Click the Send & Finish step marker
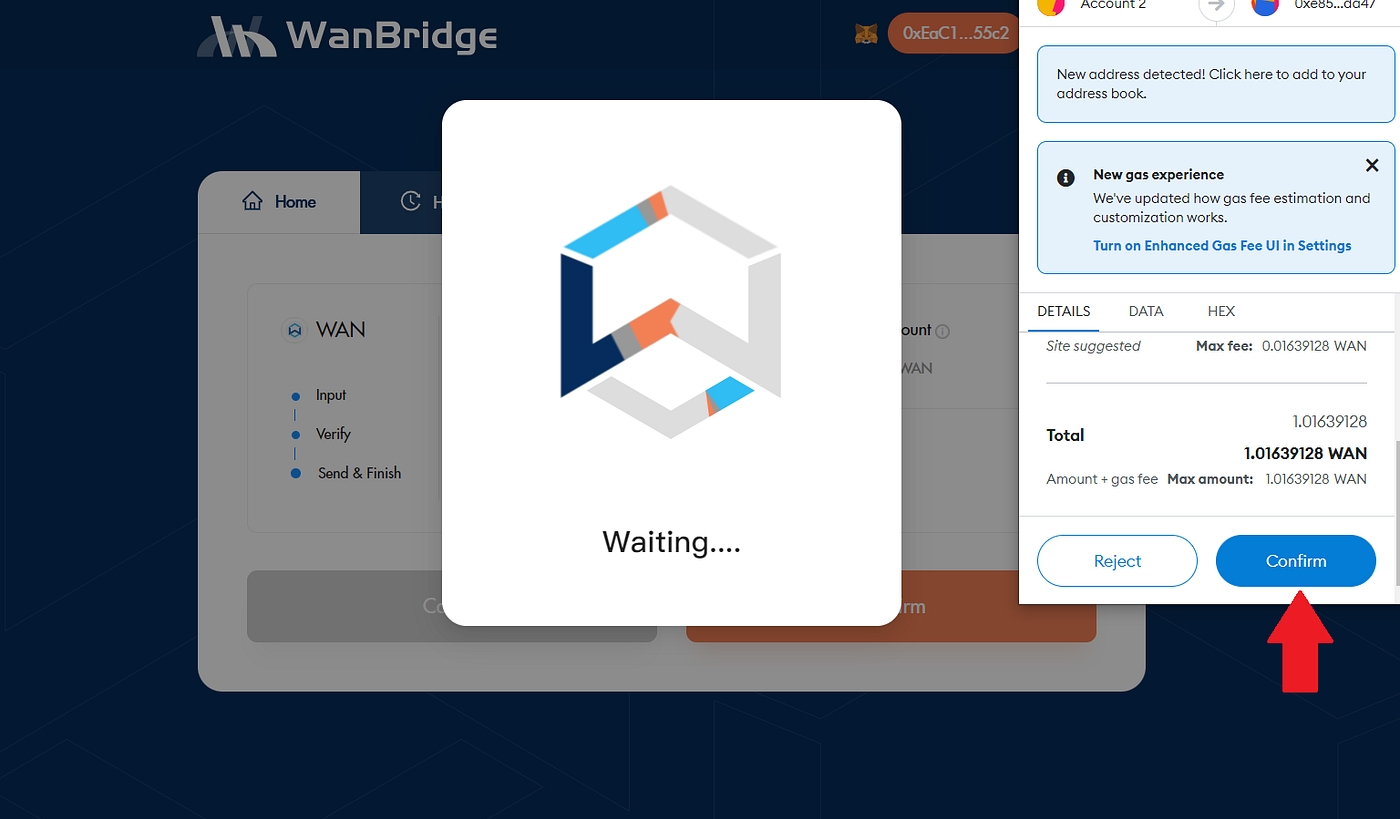 (x=295, y=473)
